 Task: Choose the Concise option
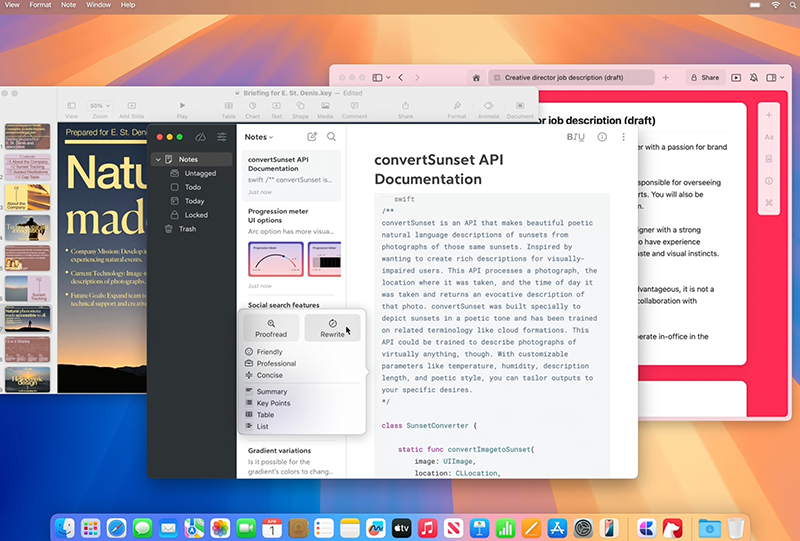[269, 375]
